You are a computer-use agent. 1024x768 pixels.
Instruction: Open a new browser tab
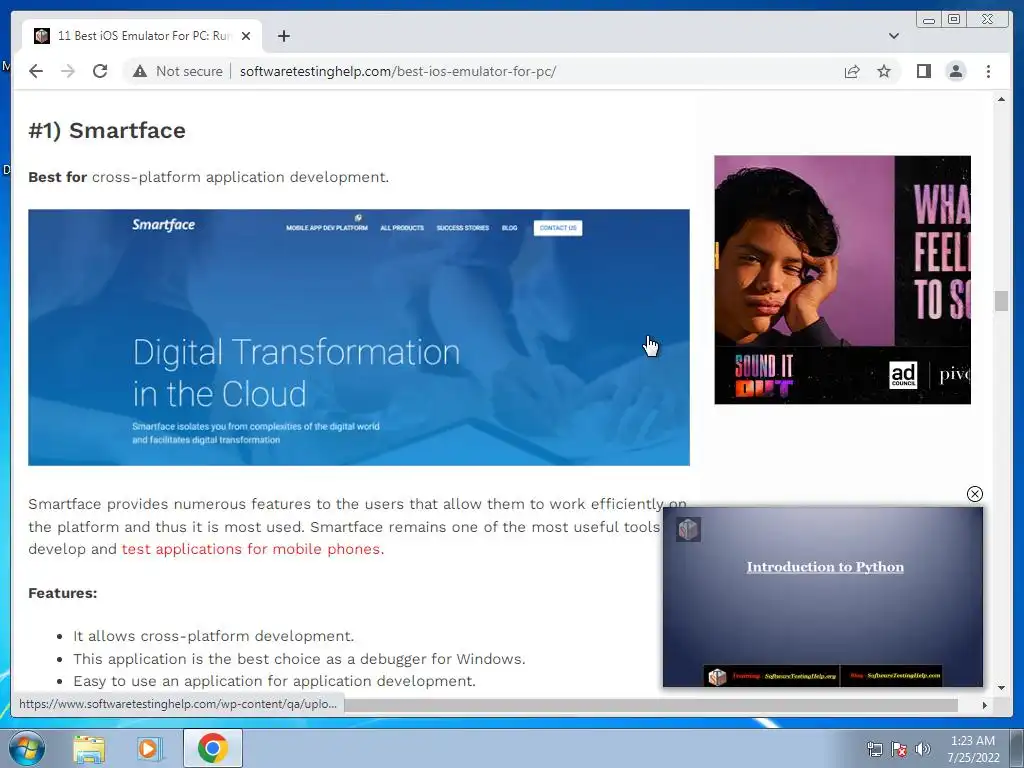283,36
